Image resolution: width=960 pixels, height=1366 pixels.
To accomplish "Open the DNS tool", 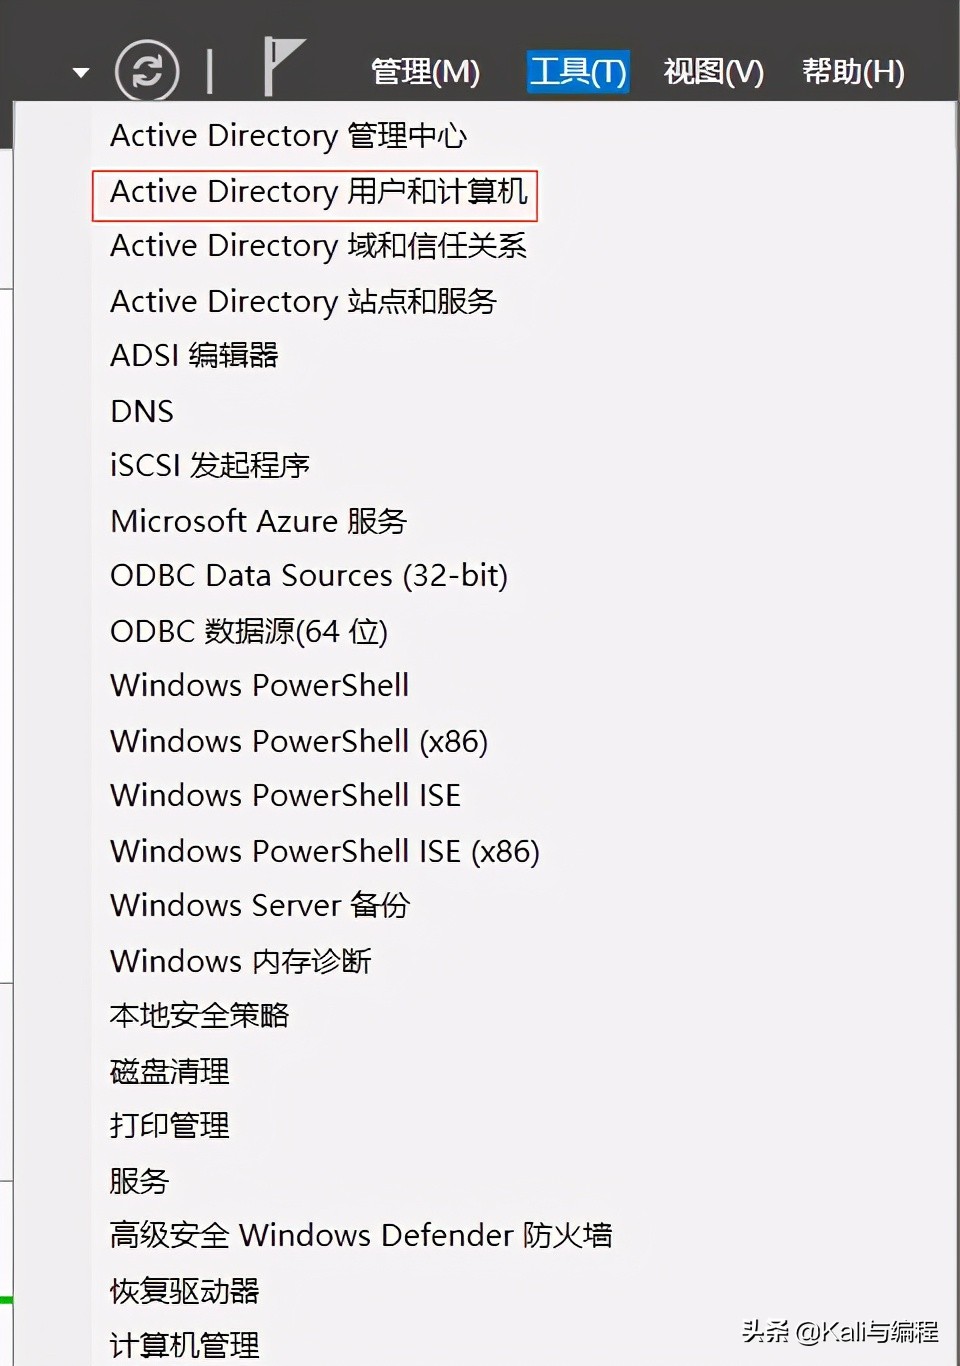I will pyautogui.click(x=142, y=411).
